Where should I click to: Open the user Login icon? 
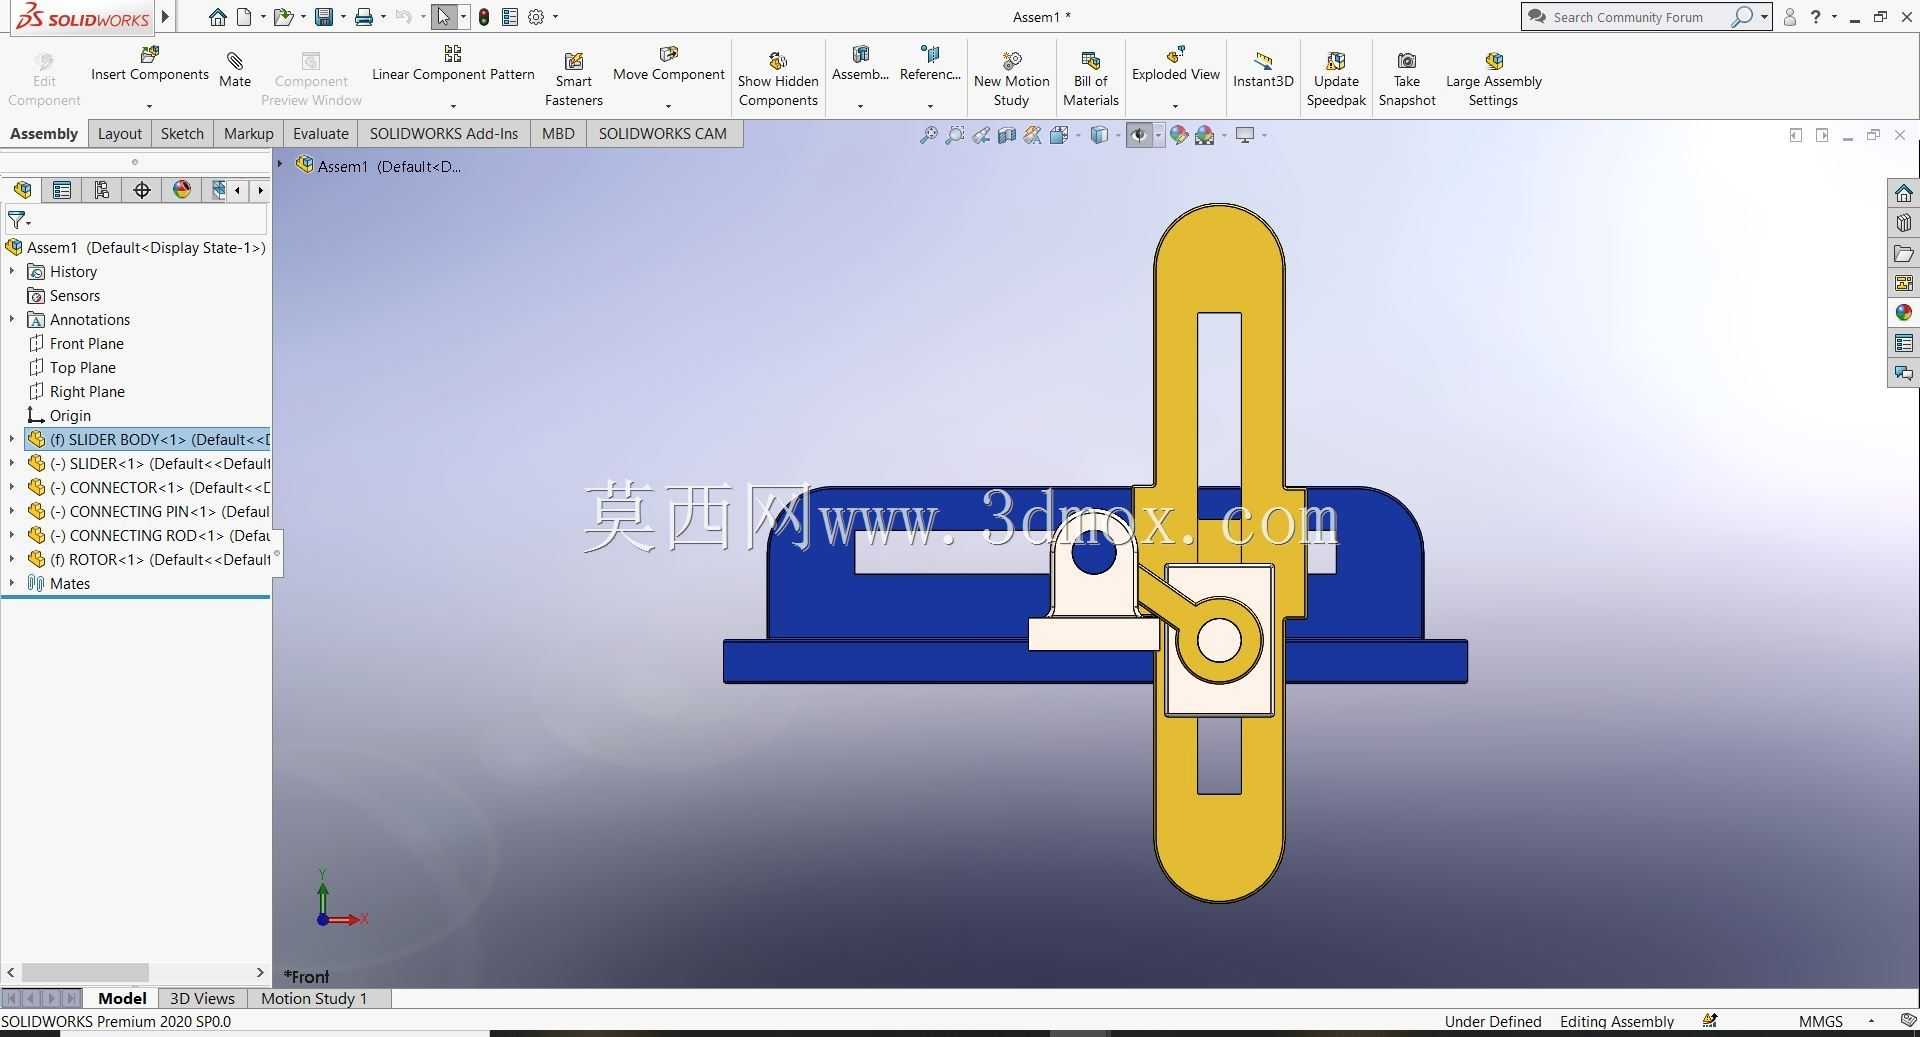(x=1790, y=17)
